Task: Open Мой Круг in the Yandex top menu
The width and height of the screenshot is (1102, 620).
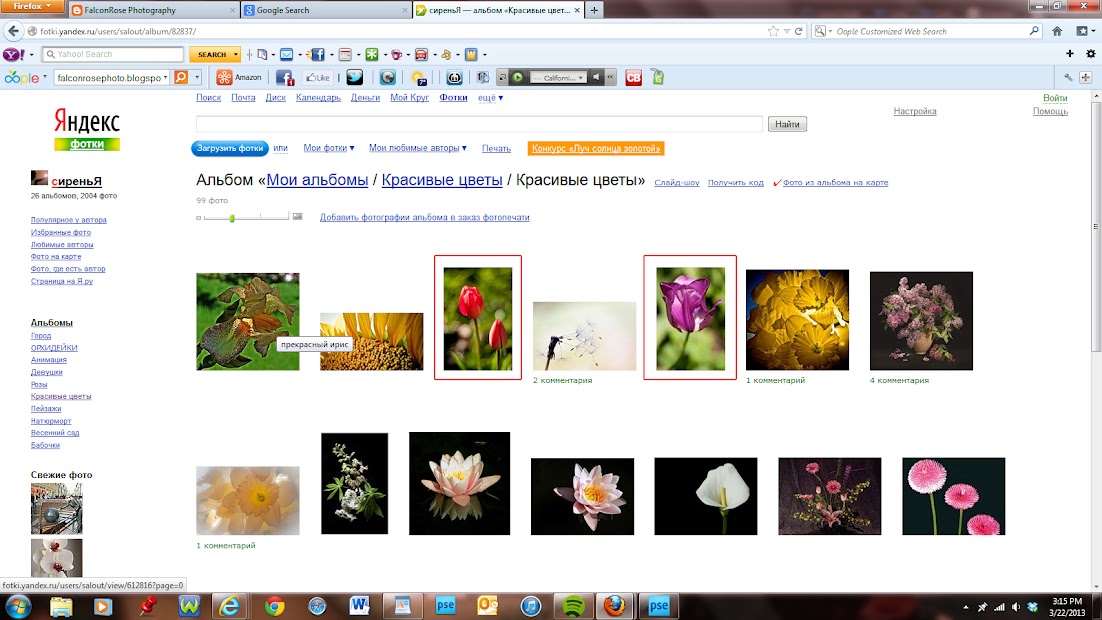Action: [x=410, y=98]
